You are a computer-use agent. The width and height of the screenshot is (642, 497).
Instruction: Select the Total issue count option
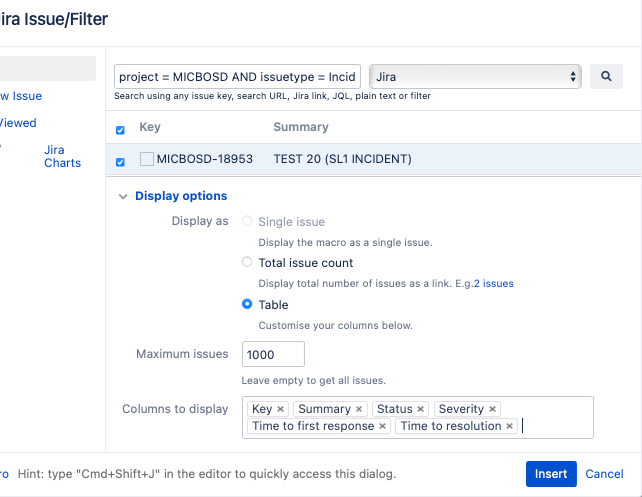(247, 262)
